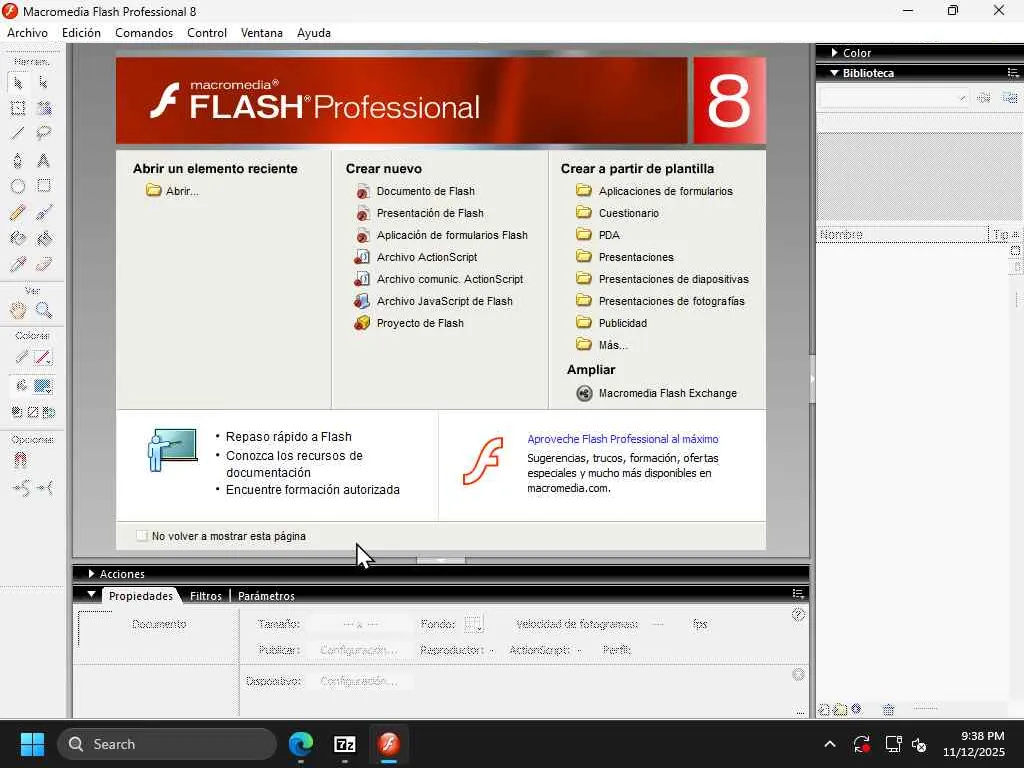Click the No Color button
Screen dimensions: 1024x768
point(33,412)
